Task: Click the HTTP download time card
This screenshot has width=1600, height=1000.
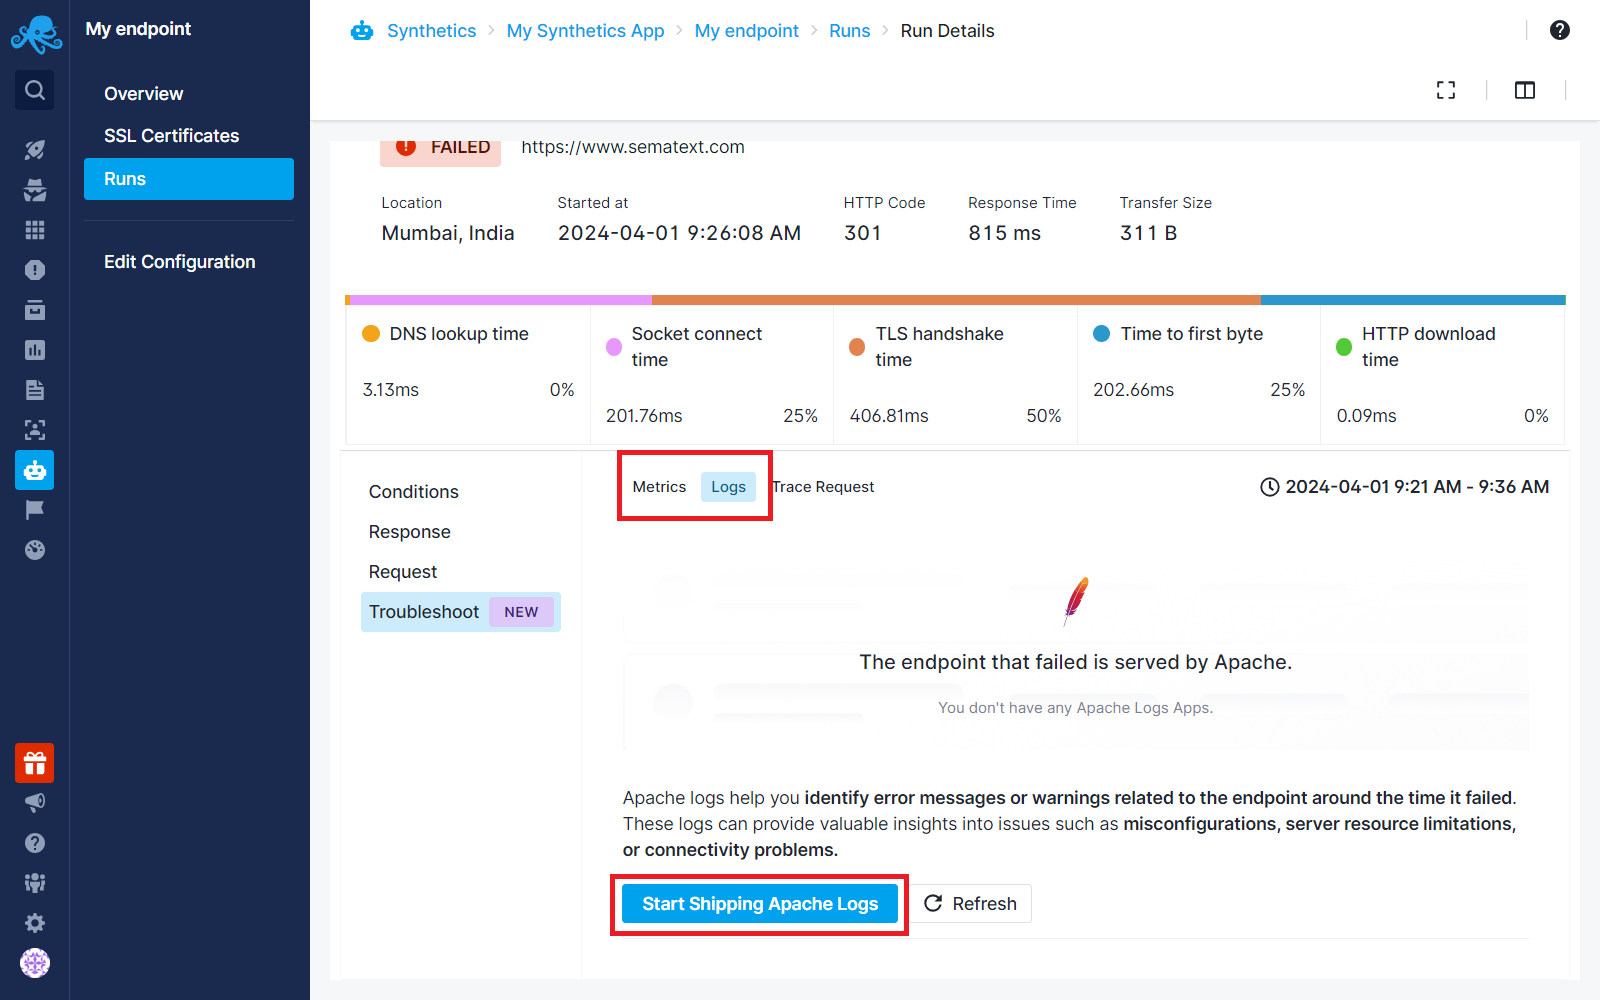Action: 1442,375
